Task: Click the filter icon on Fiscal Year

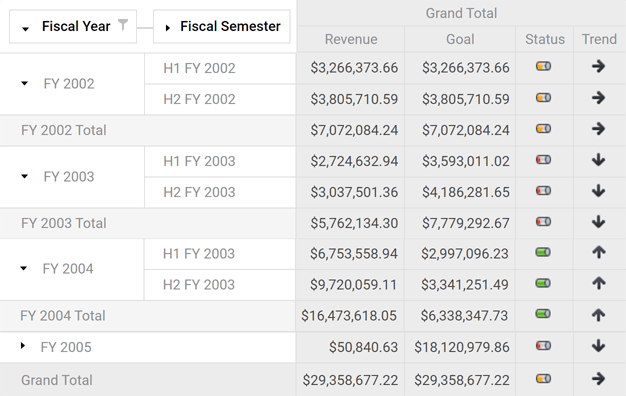Action: [123, 25]
